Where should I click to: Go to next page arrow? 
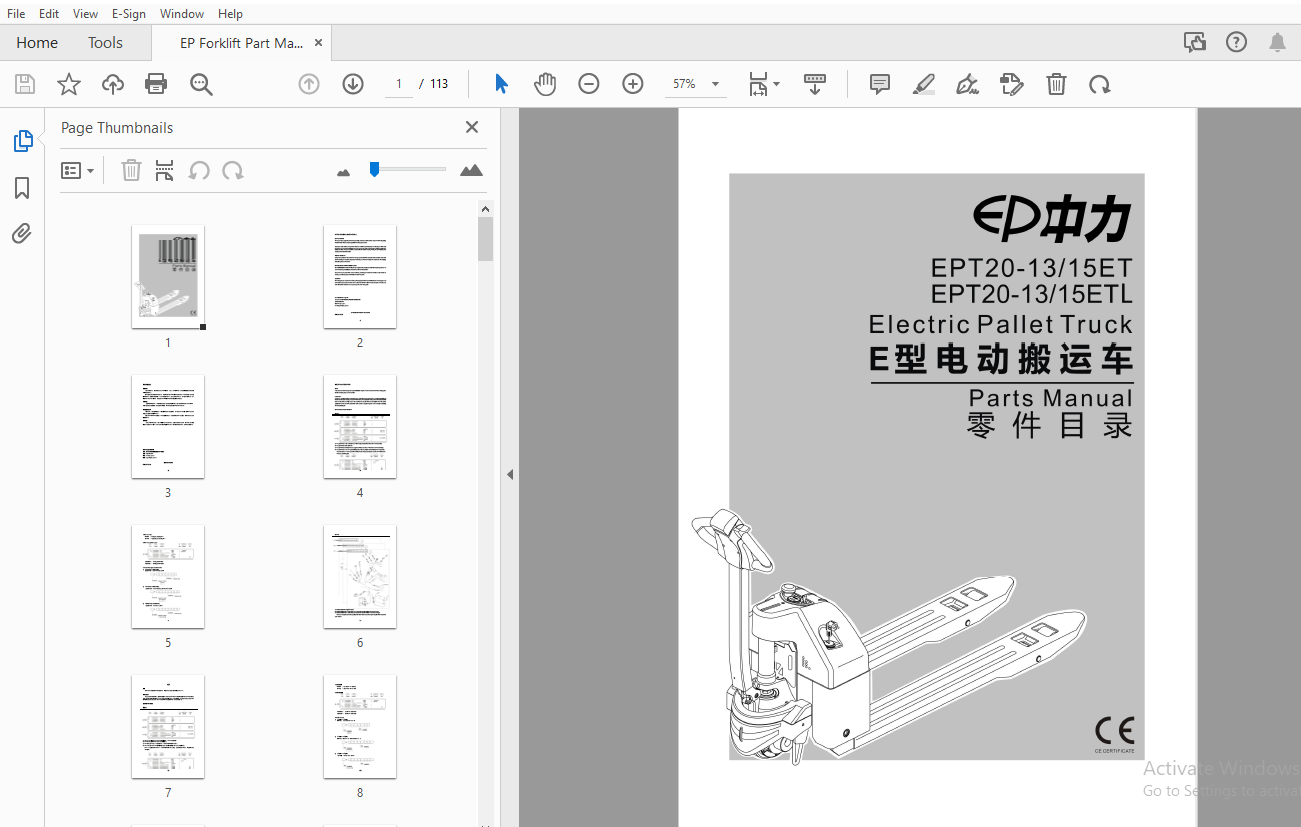353,84
